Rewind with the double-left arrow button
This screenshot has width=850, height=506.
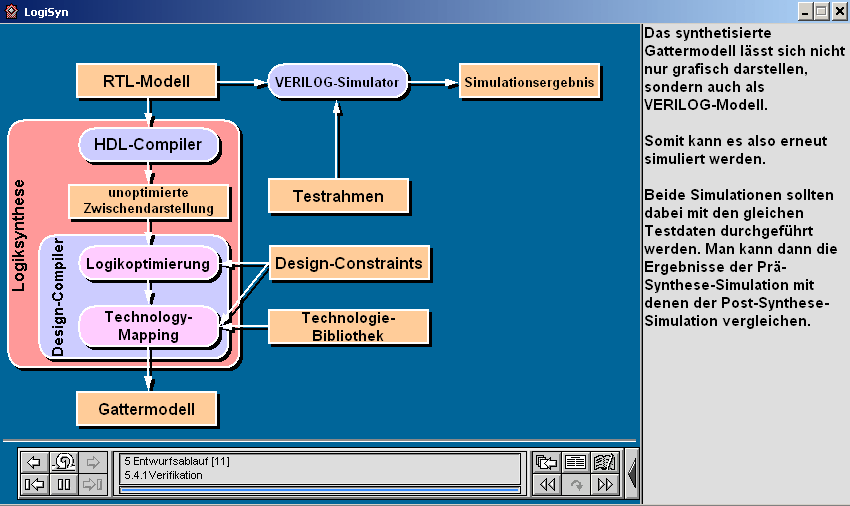(546, 484)
